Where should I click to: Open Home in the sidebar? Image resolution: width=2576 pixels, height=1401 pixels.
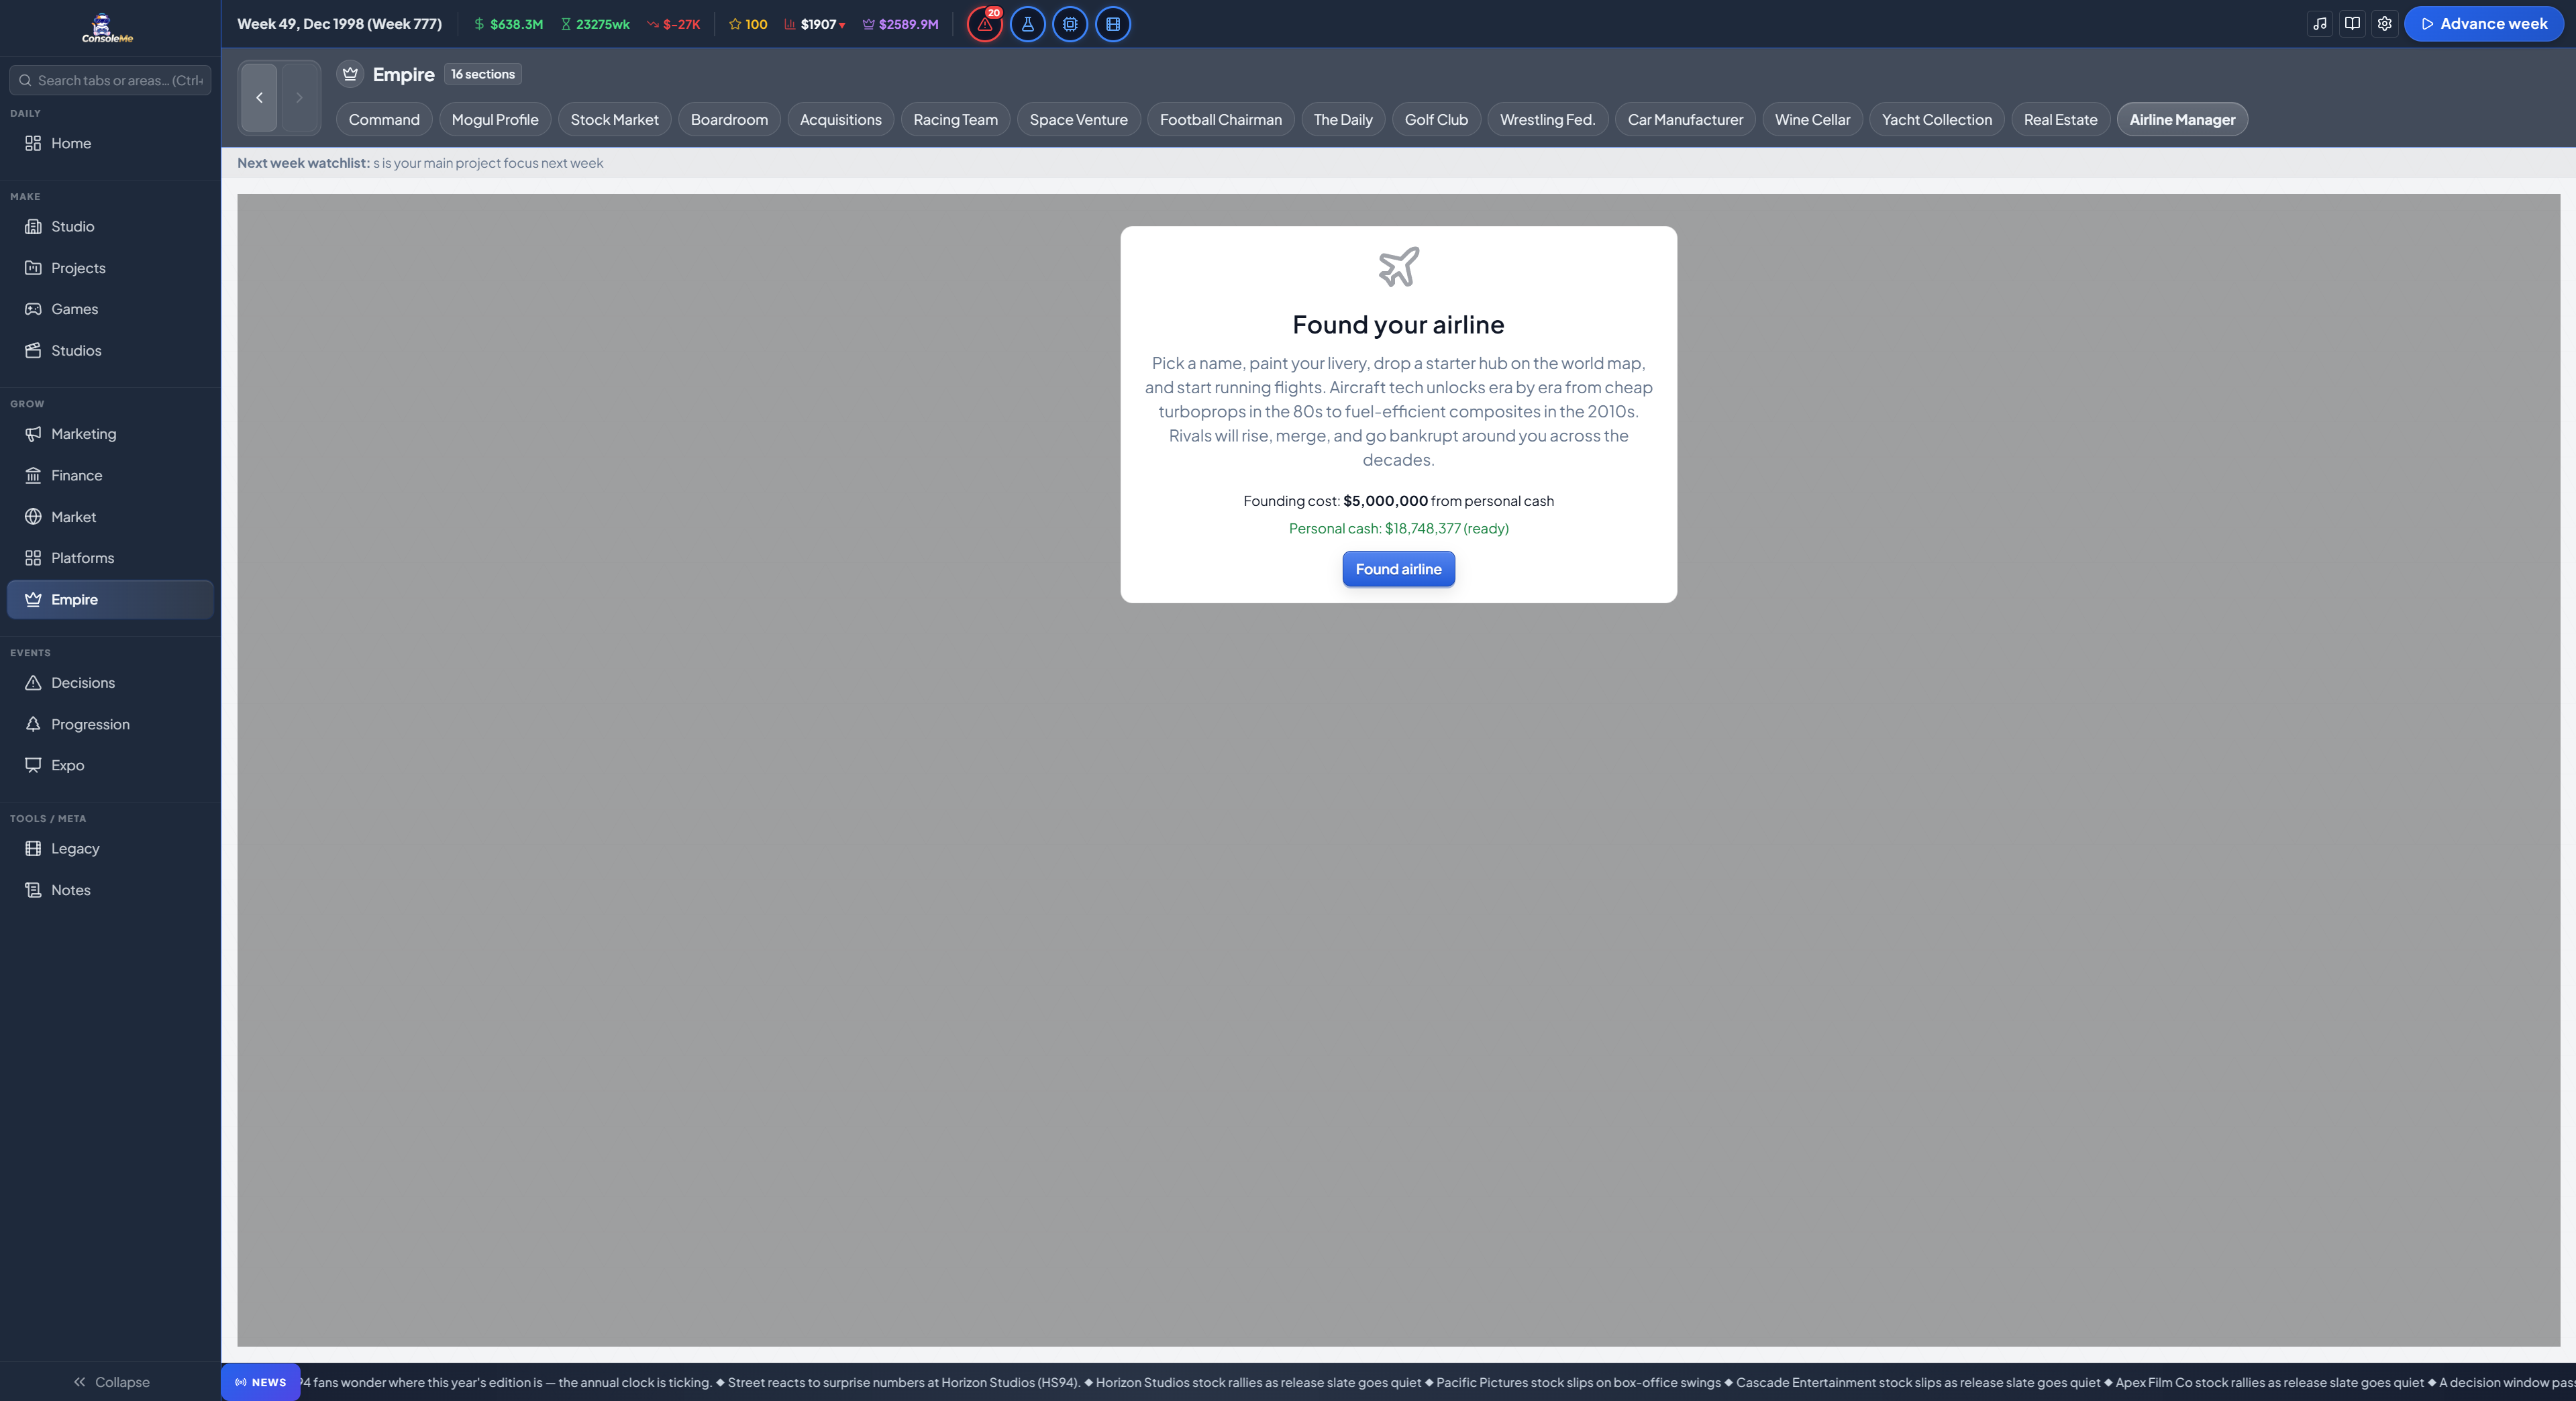coord(110,143)
